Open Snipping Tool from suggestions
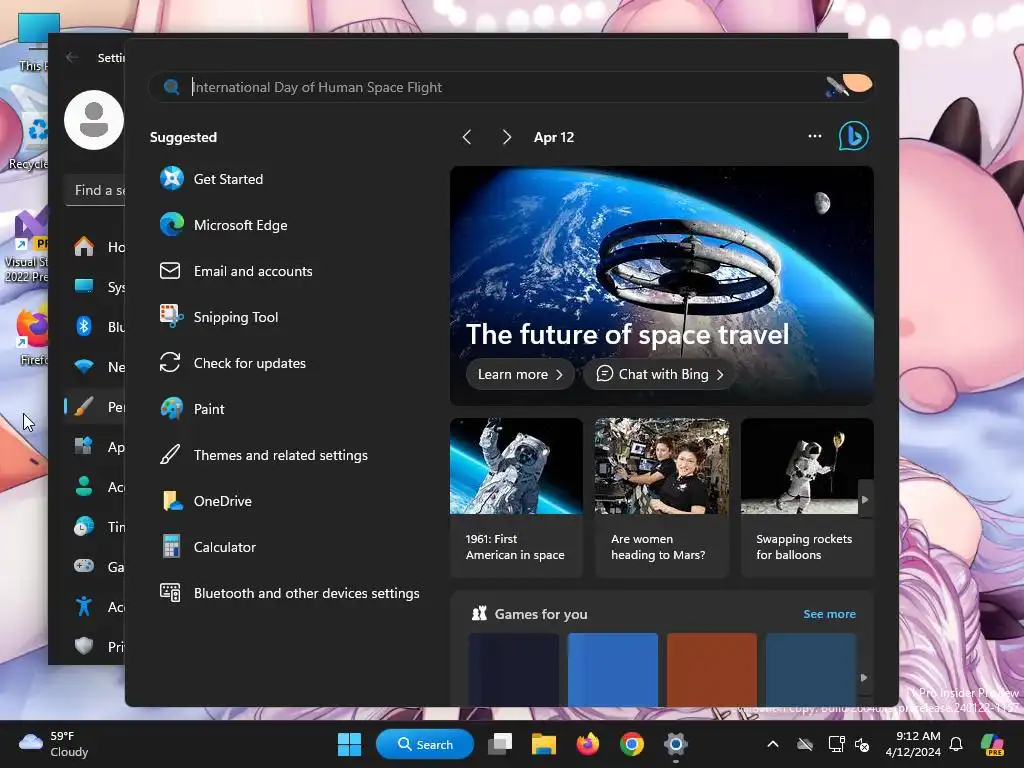 click(x=219, y=317)
